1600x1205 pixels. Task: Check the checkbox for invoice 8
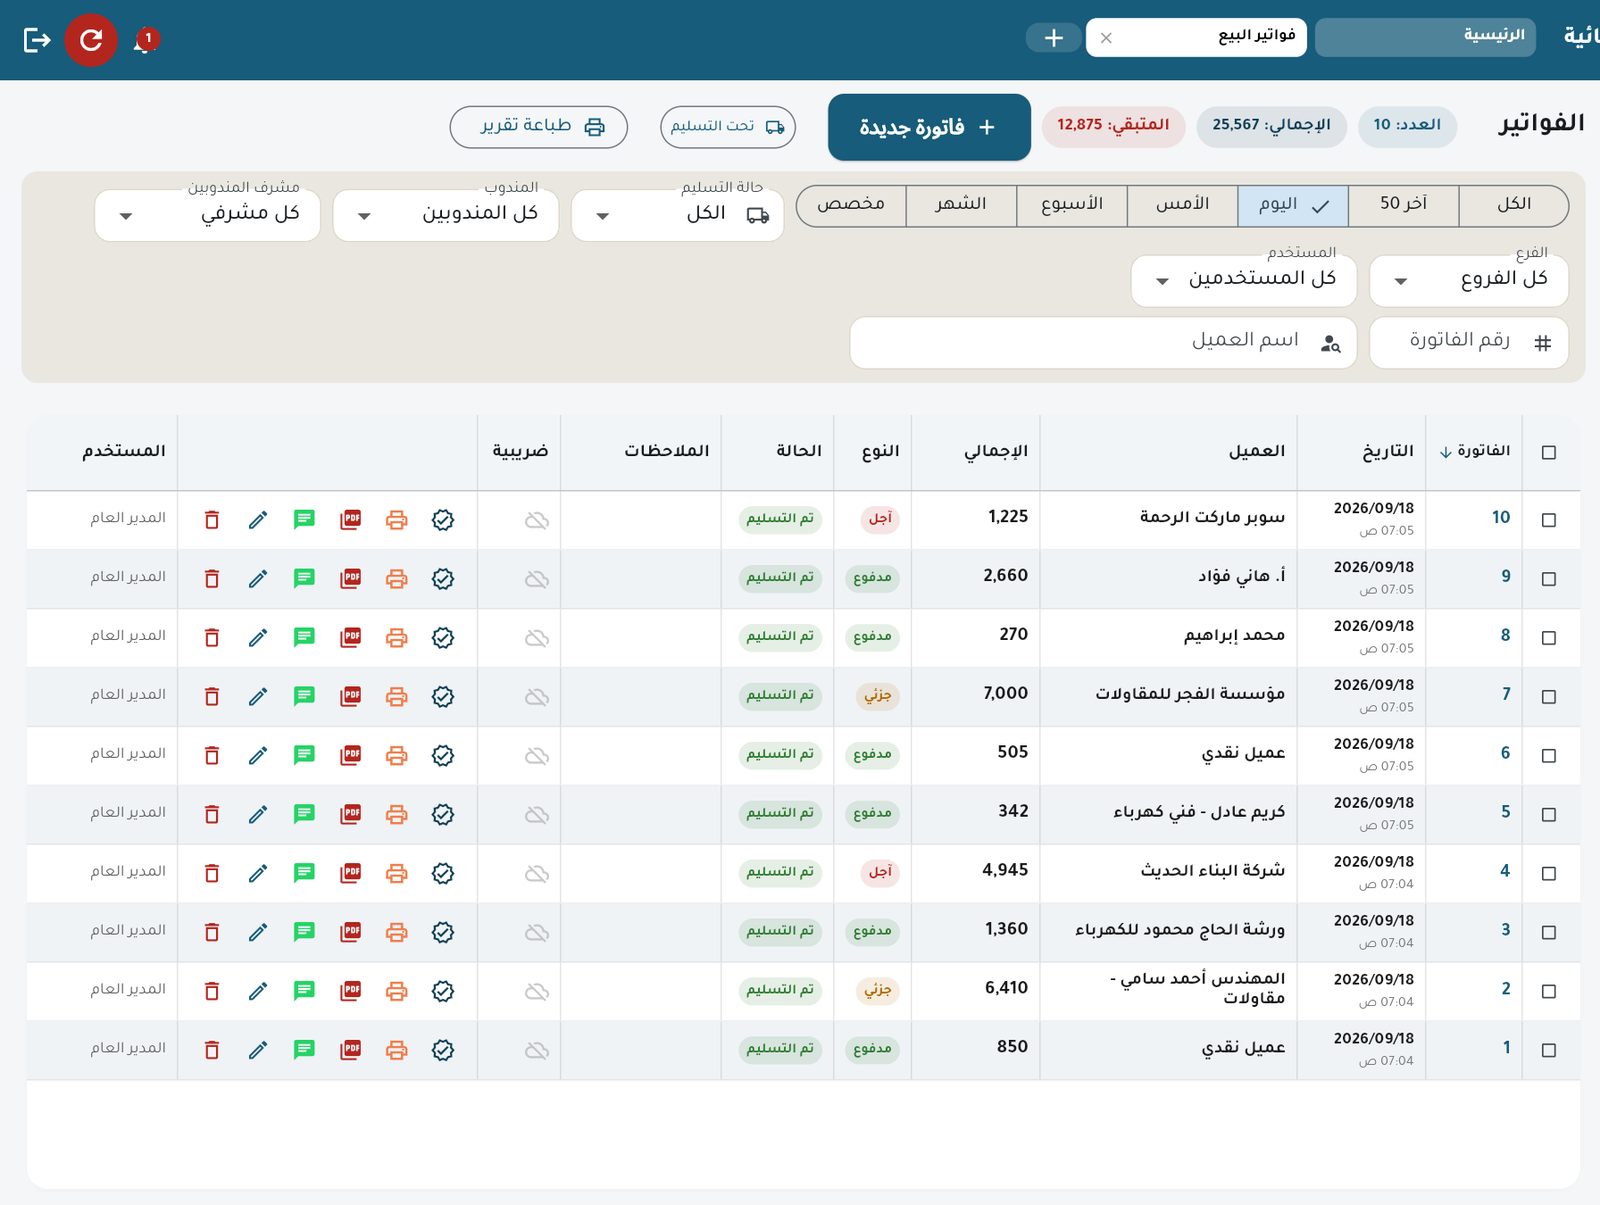coord(1549,638)
